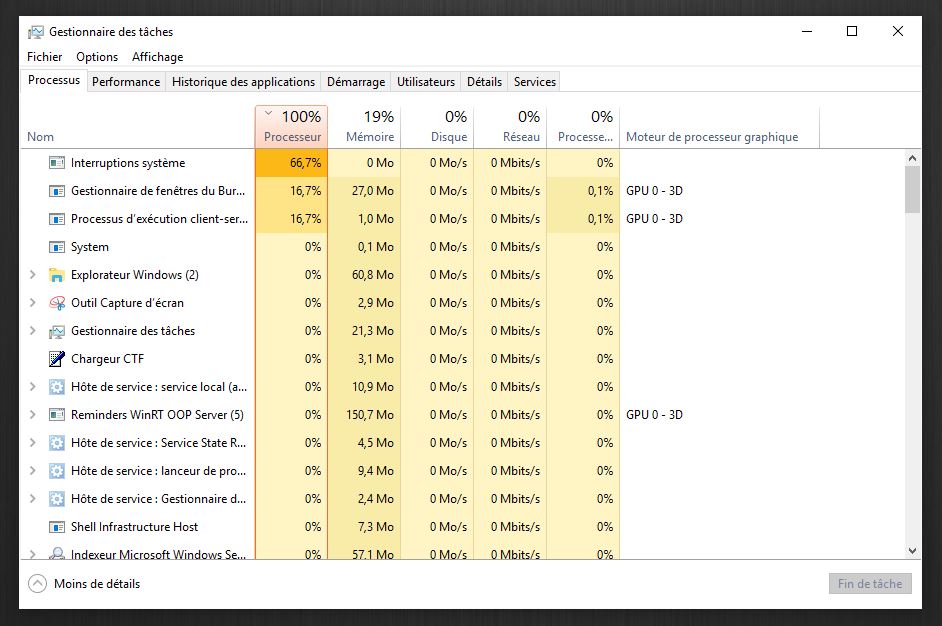The image size is (942, 626).
Task: Click the Gestionnaire des tâches title bar icon
Action: 36,32
